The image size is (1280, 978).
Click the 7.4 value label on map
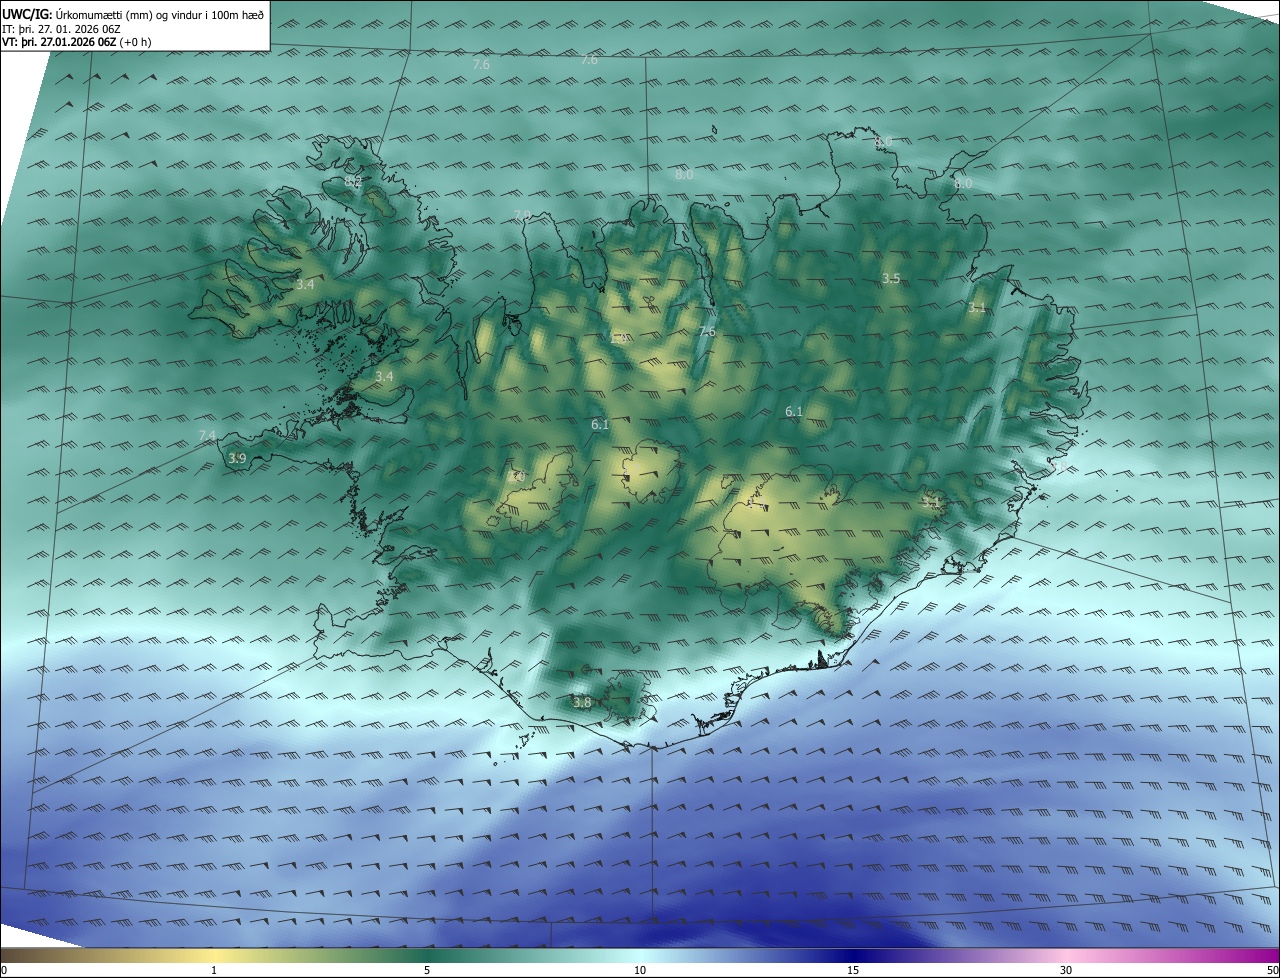pos(207,435)
